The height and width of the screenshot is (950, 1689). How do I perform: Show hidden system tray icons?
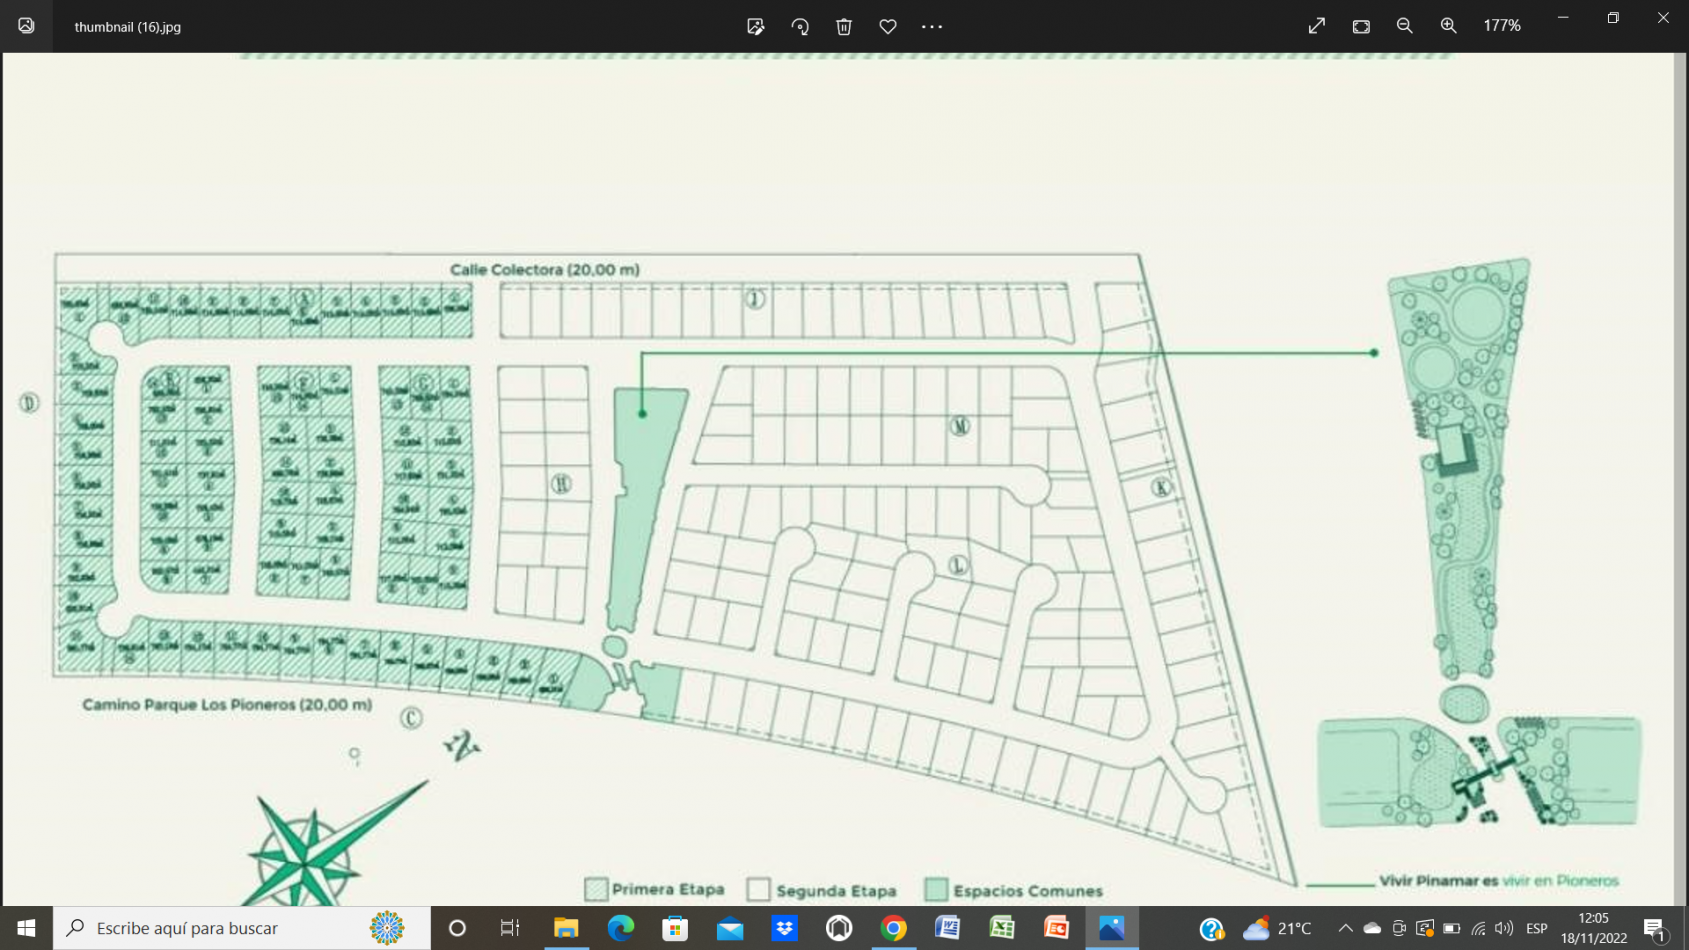[1346, 928]
